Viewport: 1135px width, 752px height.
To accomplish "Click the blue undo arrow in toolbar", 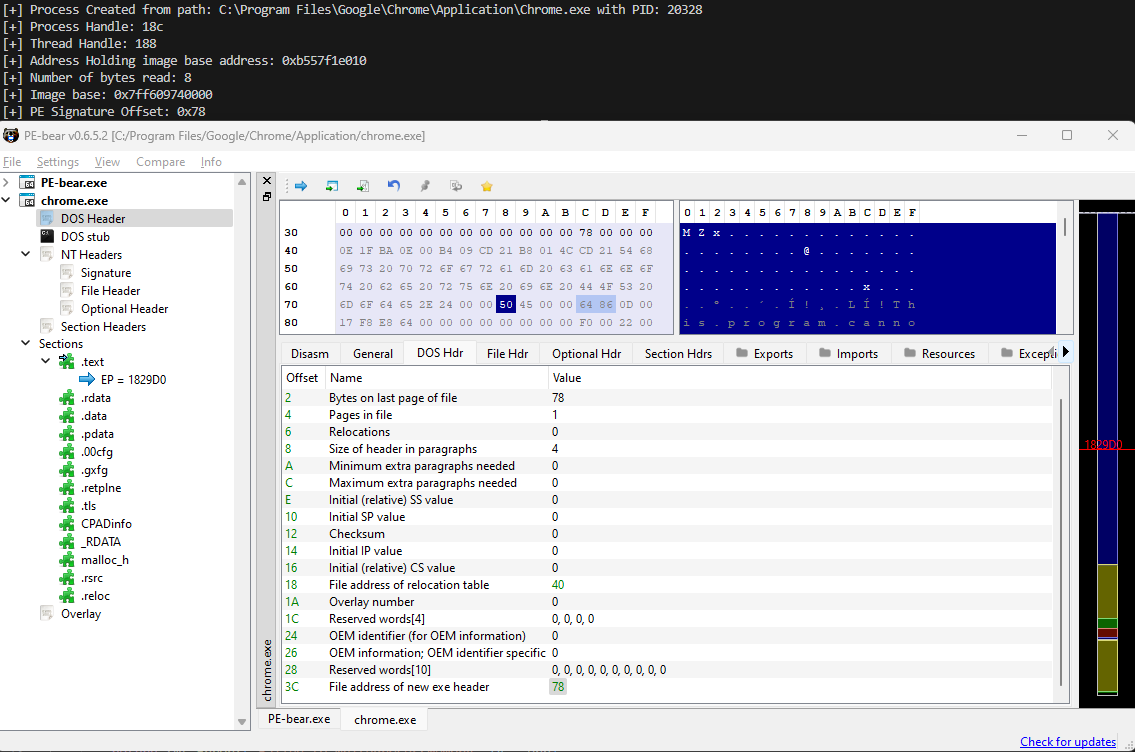I will pyautogui.click(x=394, y=186).
